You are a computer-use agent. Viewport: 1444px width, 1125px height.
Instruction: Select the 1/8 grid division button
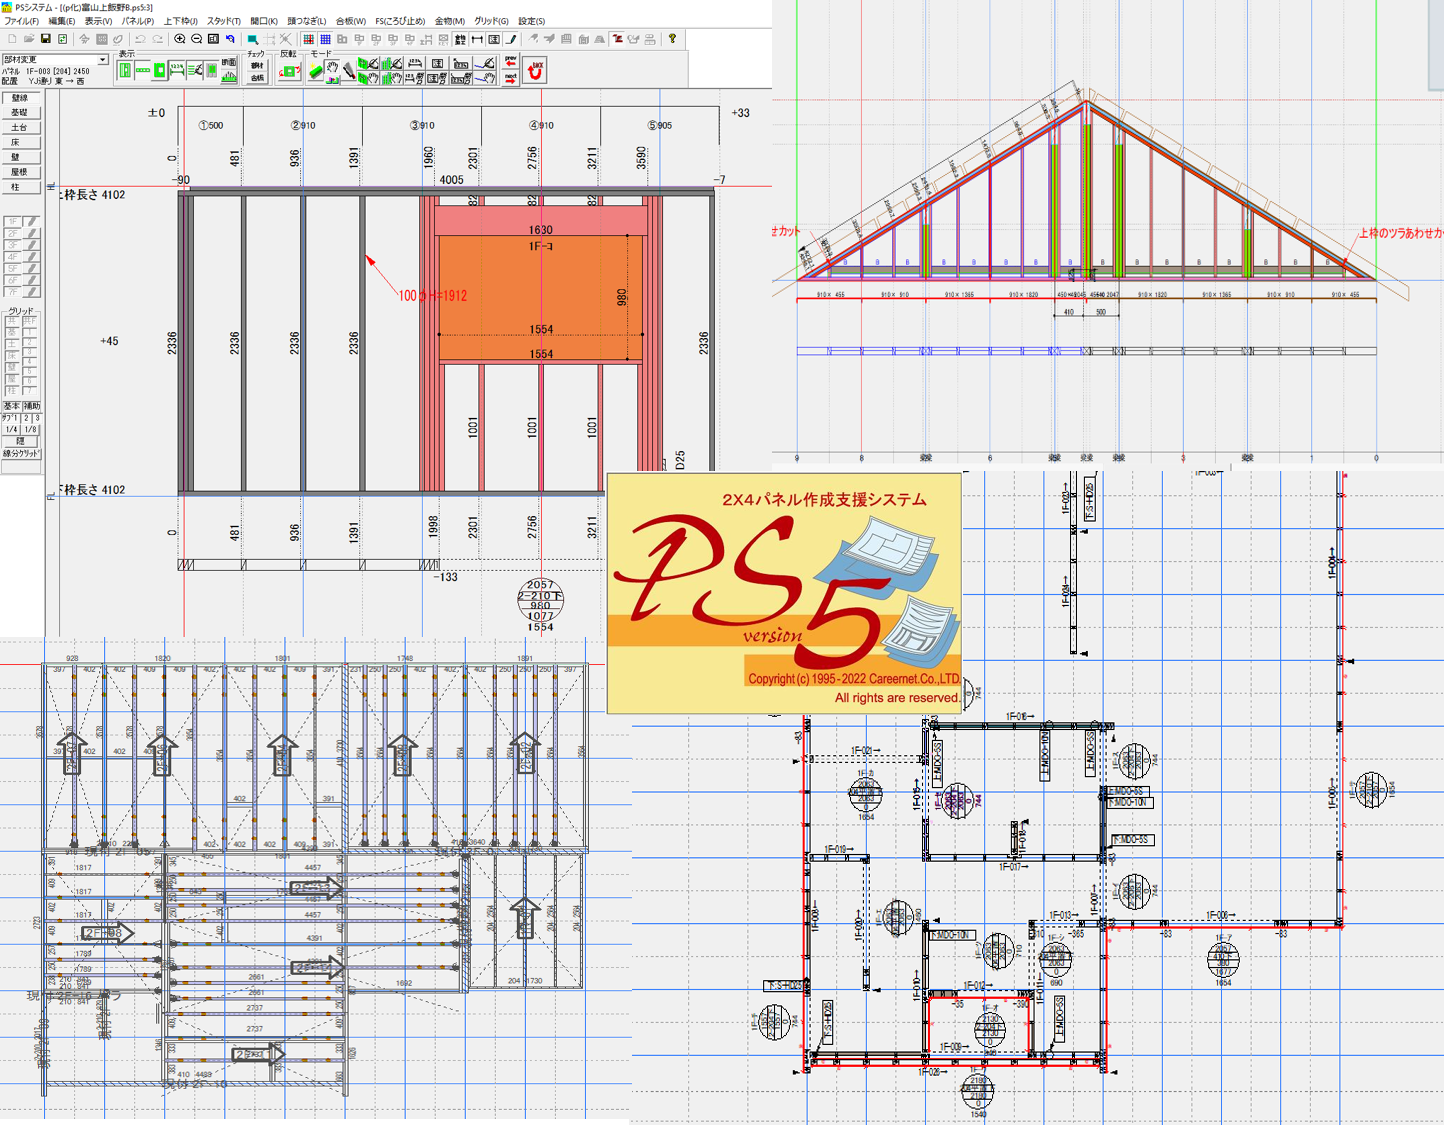tap(31, 429)
